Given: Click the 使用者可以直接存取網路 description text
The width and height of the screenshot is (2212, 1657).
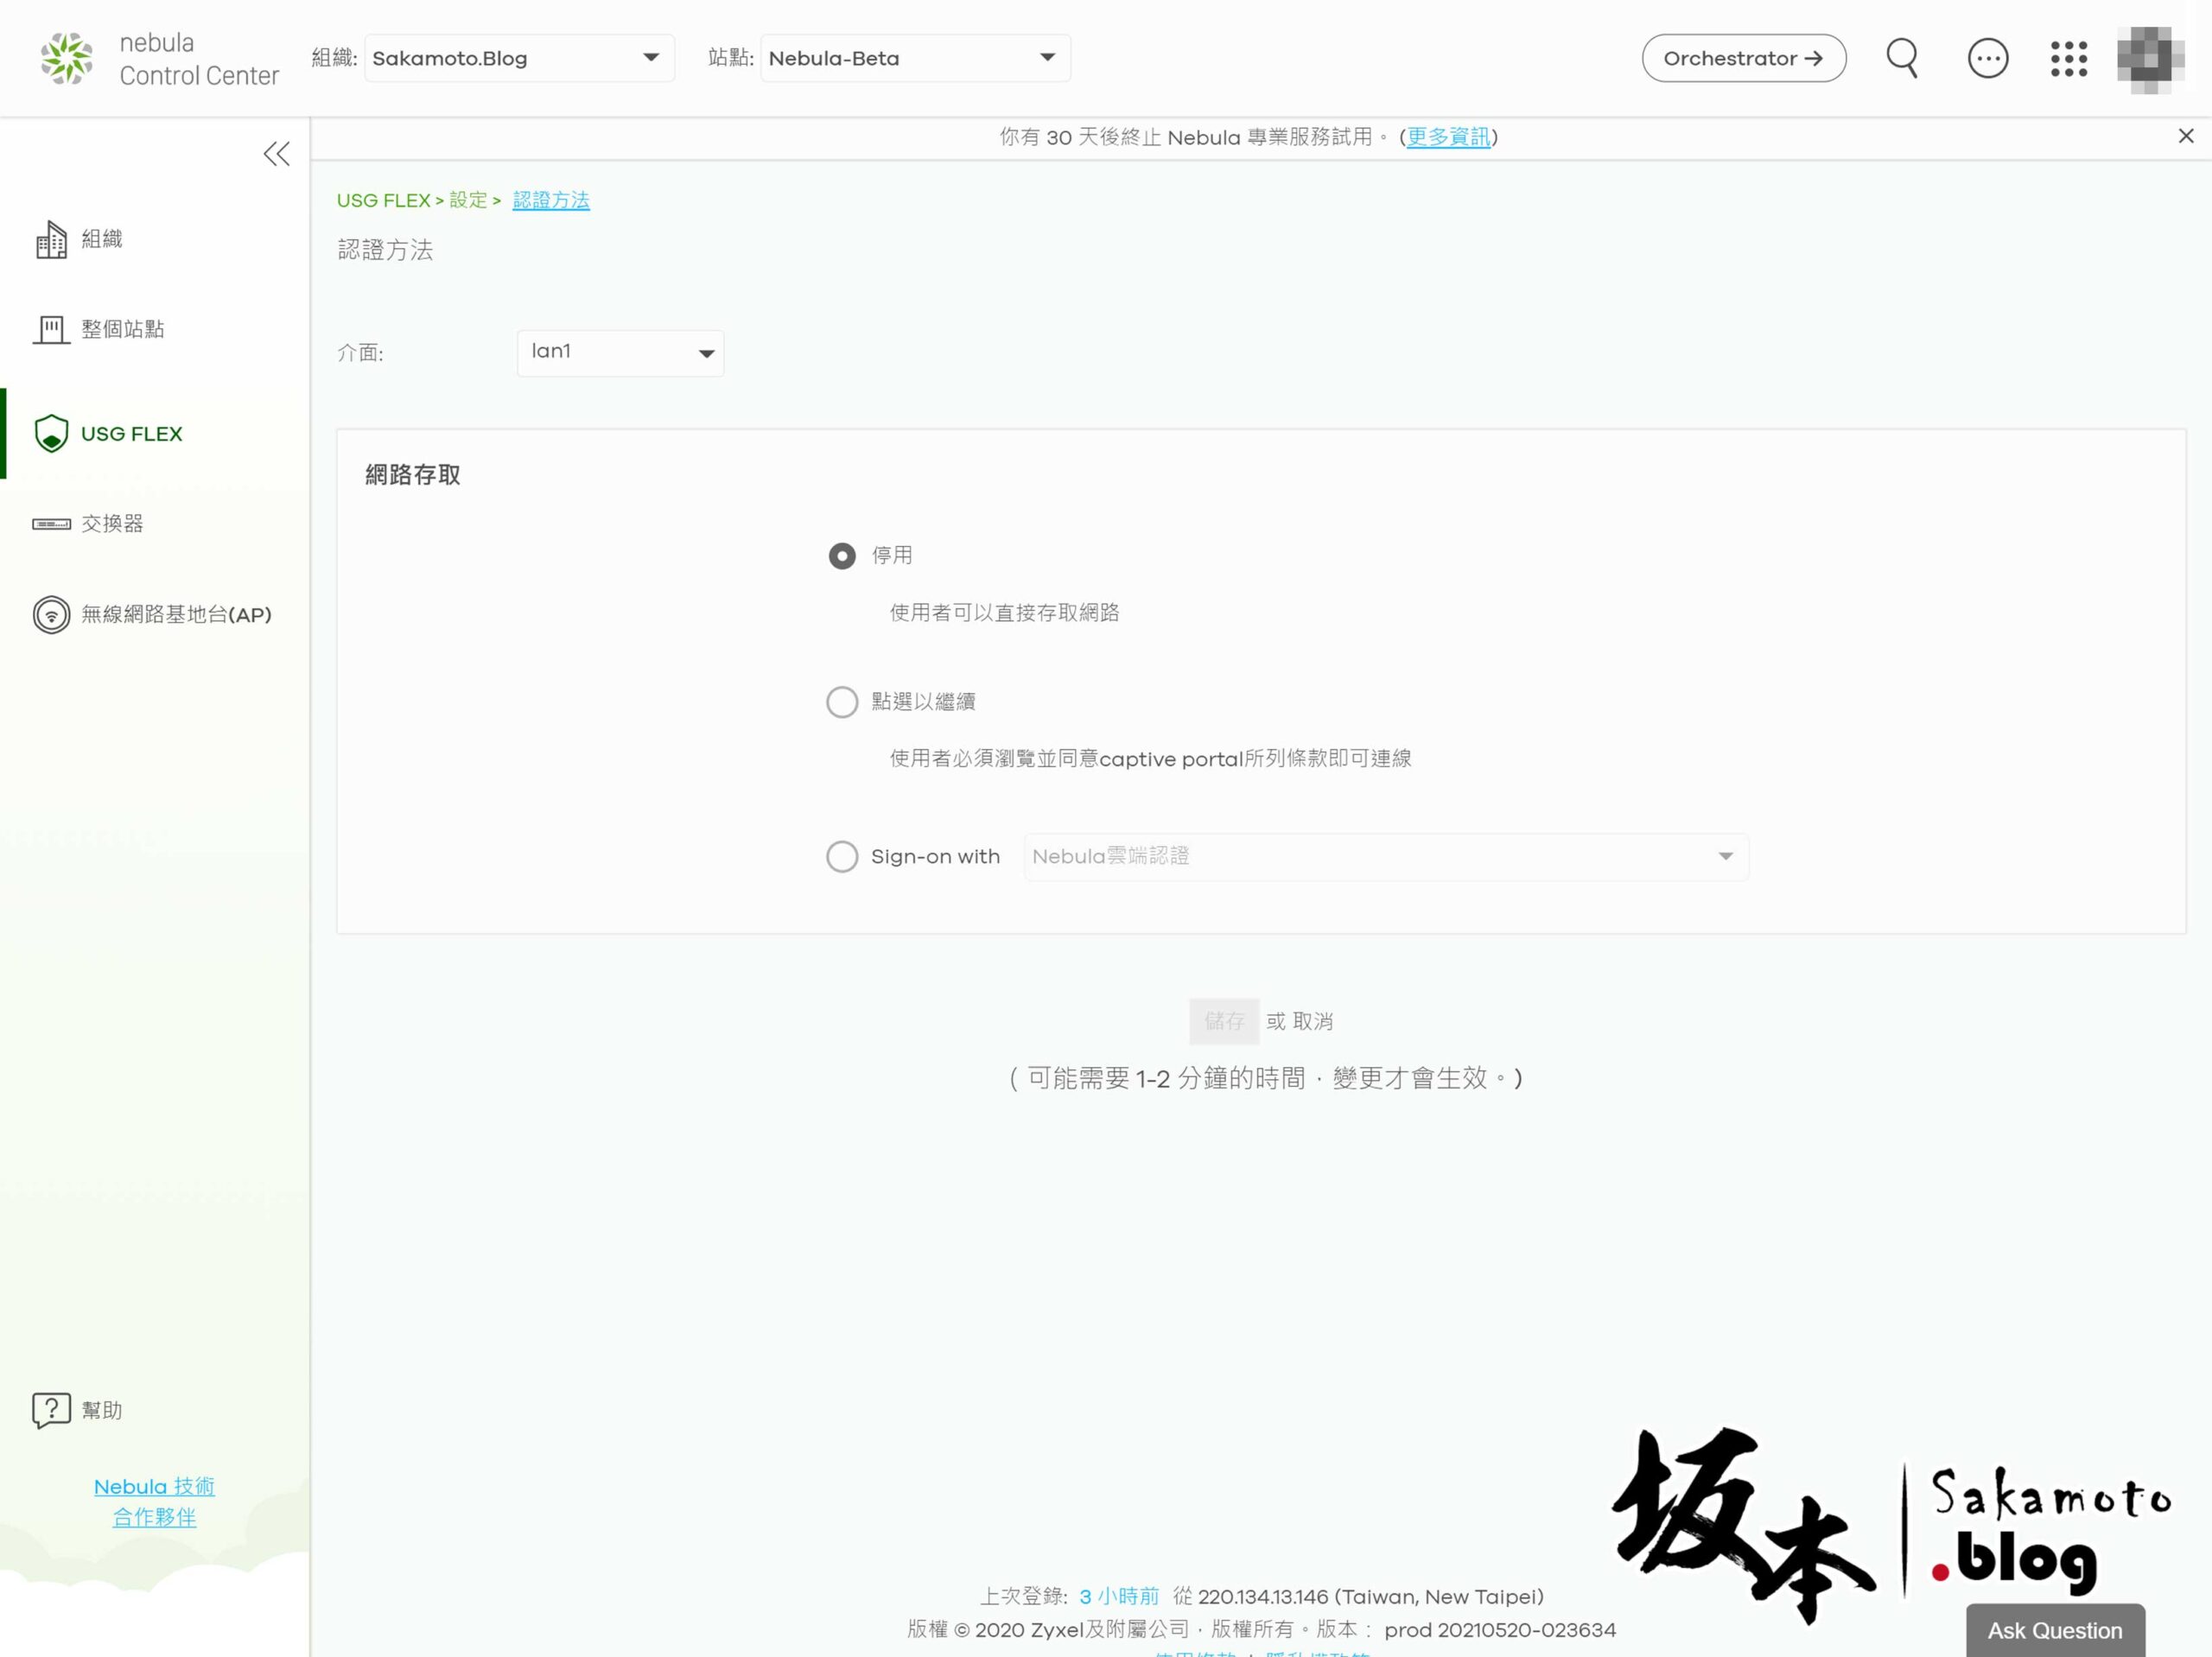Looking at the screenshot, I should 1004,613.
